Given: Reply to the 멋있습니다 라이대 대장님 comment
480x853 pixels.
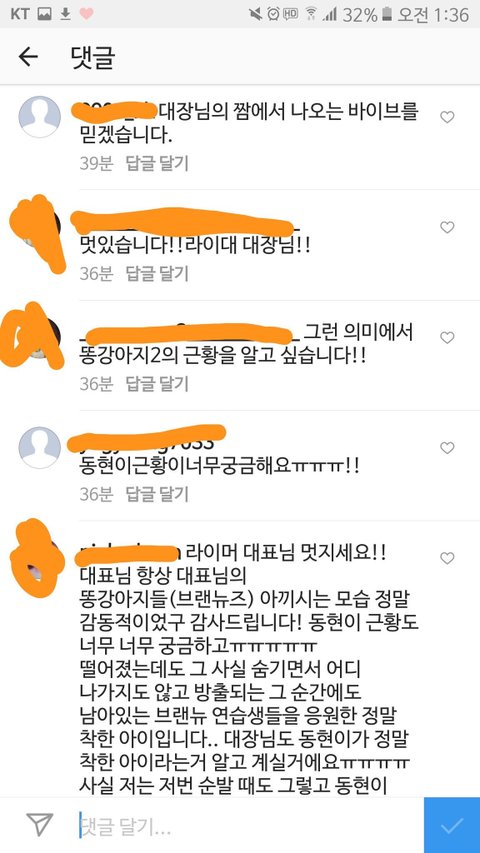Looking at the screenshot, I should 157,274.
